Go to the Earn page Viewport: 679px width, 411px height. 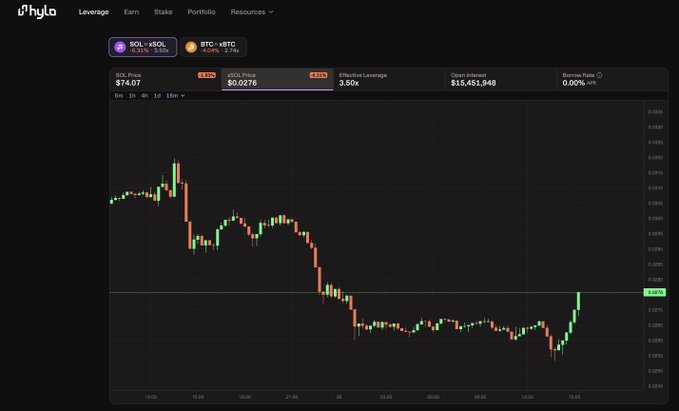tap(131, 12)
